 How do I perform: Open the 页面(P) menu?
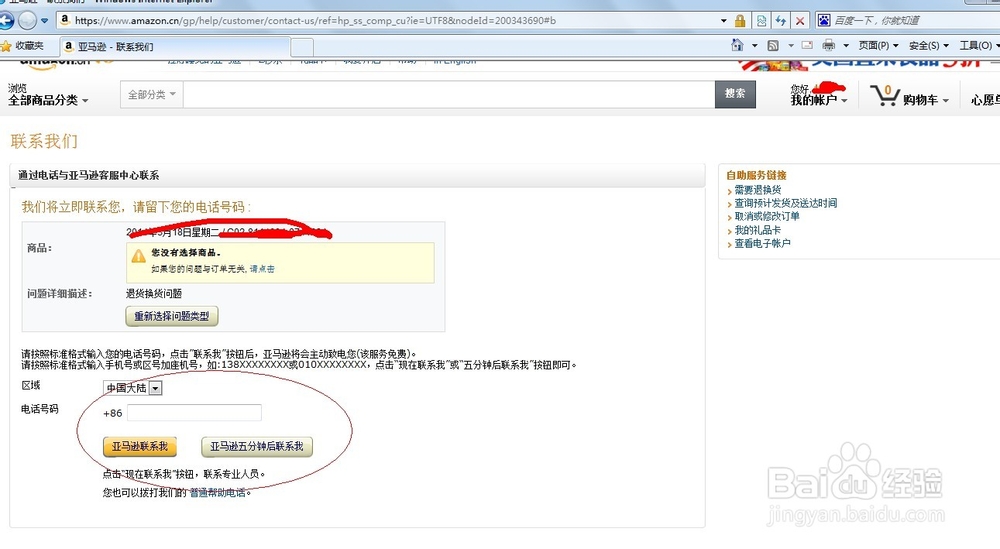[878, 45]
